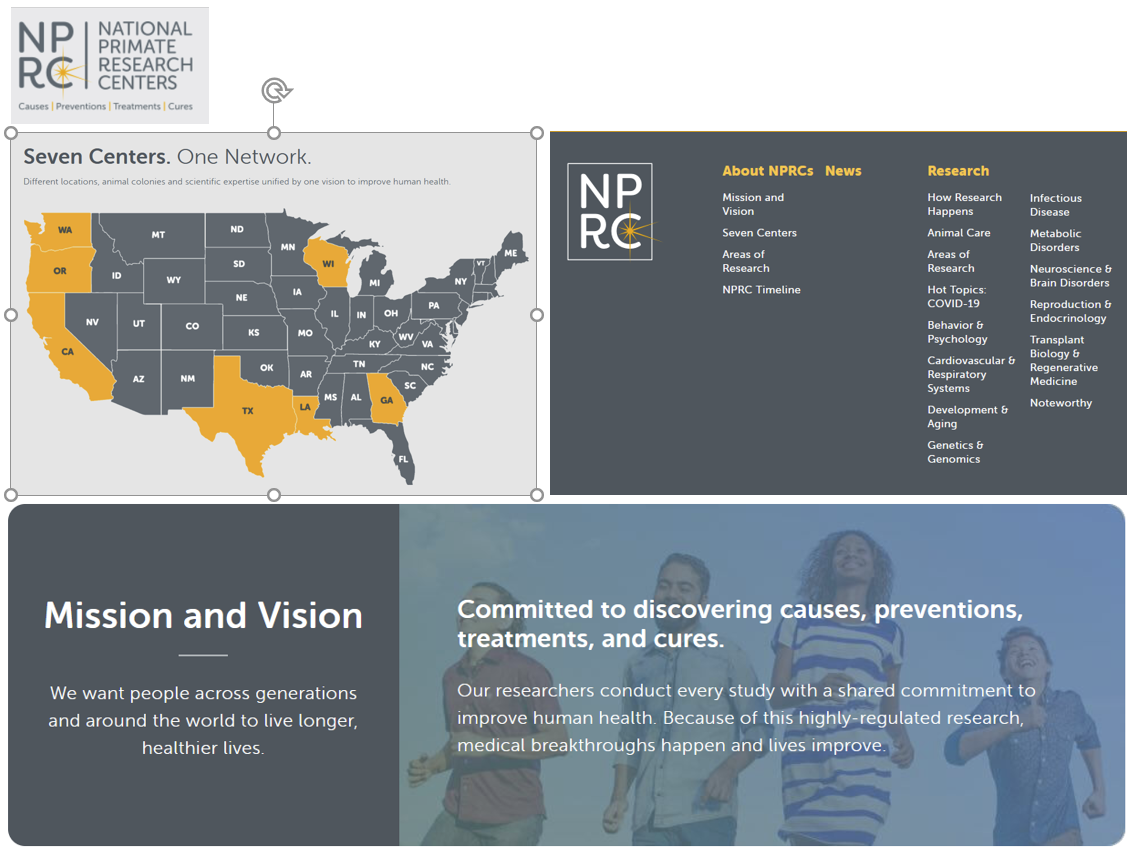Open the Hot Topics: COVID-19 link

(x=957, y=297)
